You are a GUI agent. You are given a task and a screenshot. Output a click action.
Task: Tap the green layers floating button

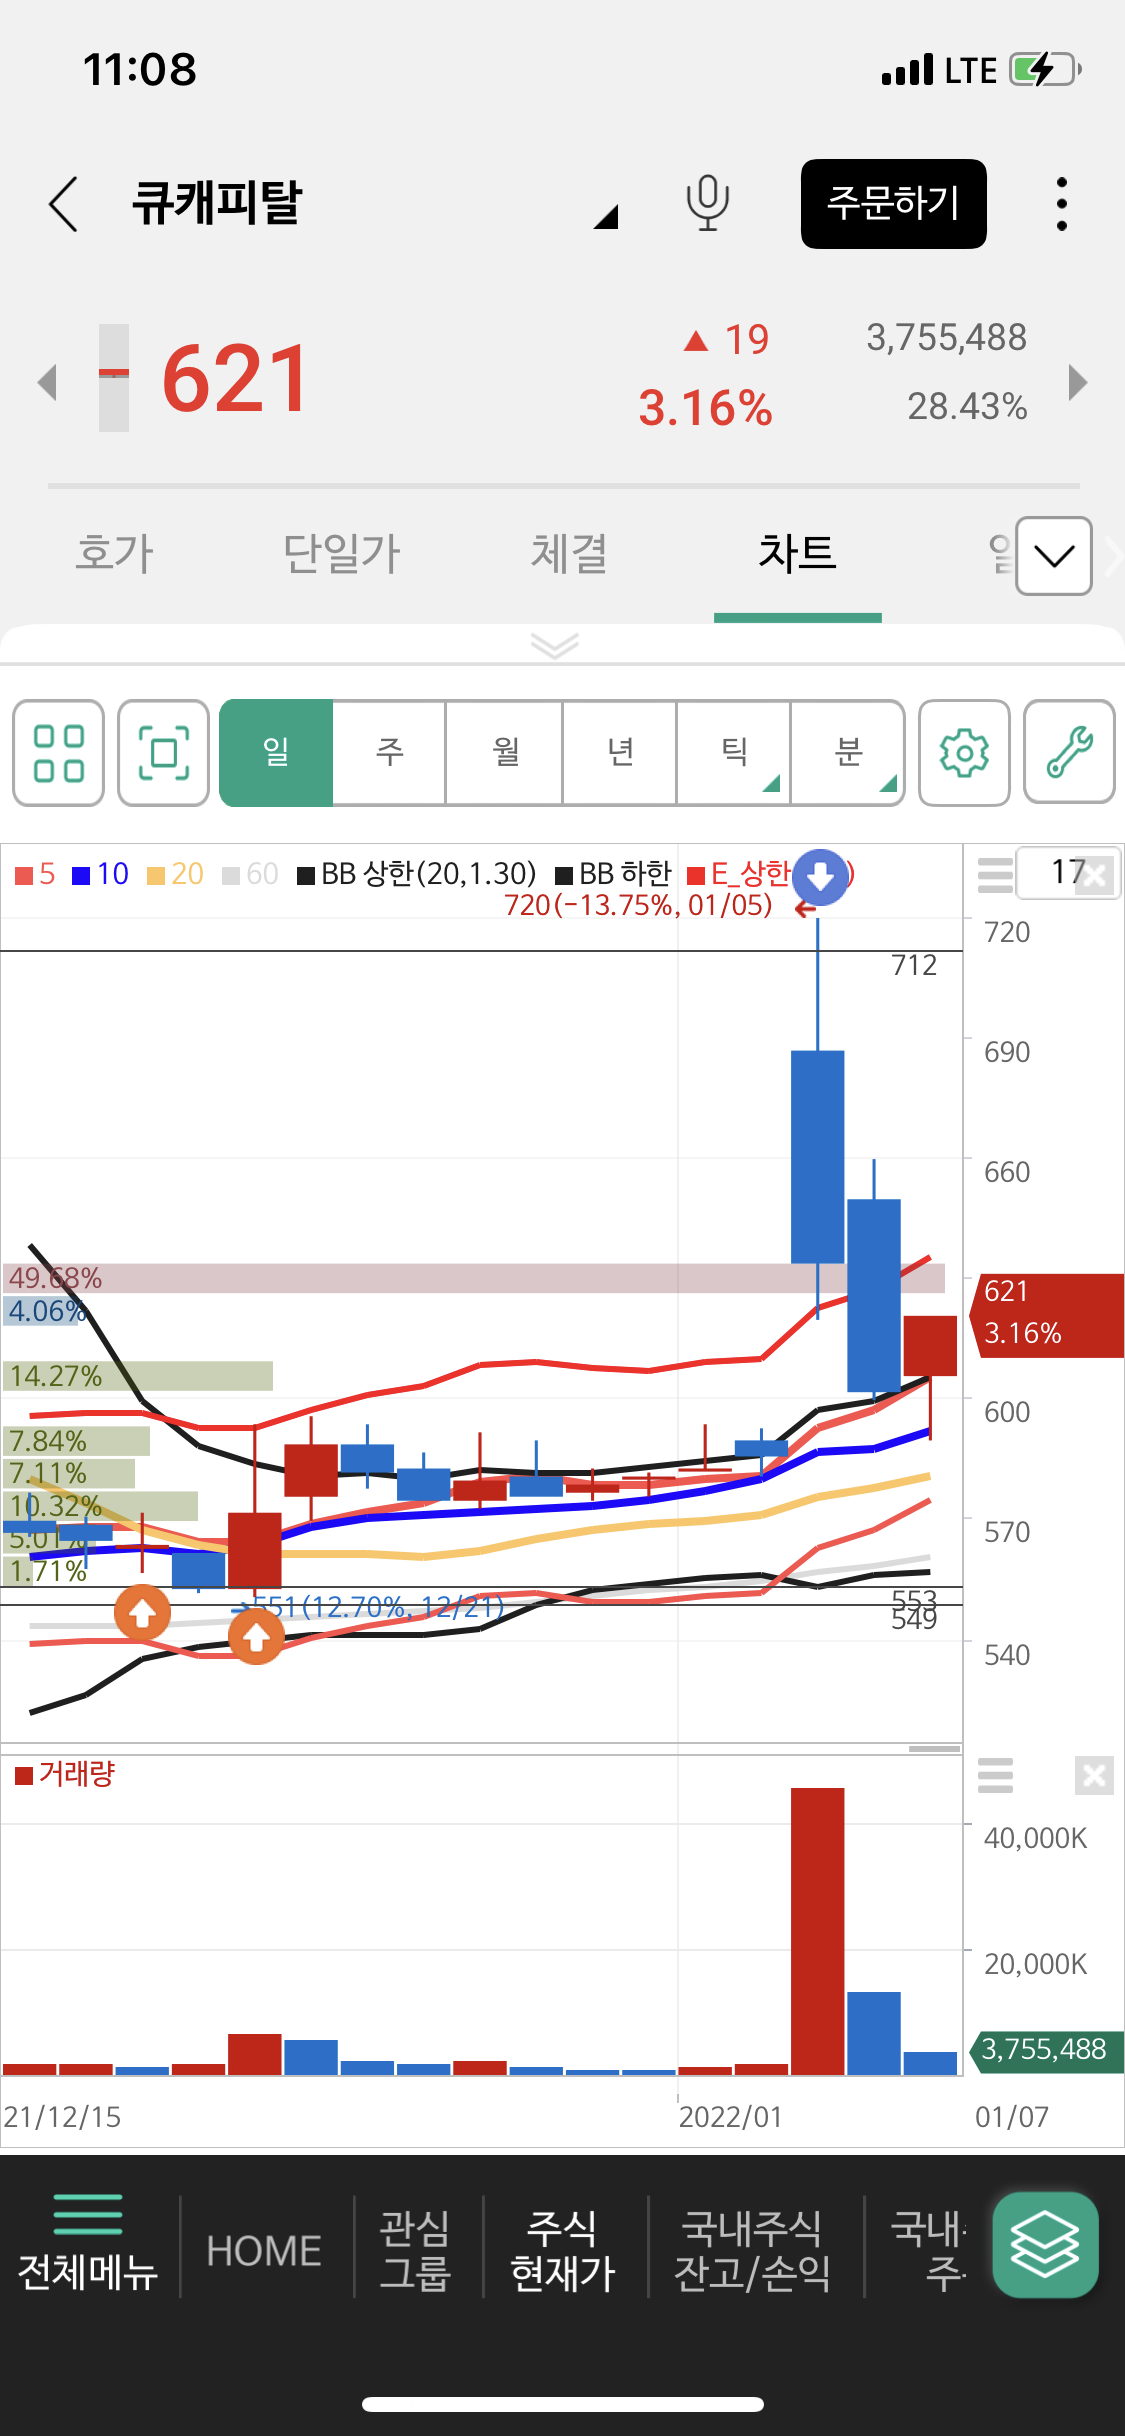(1046, 2245)
